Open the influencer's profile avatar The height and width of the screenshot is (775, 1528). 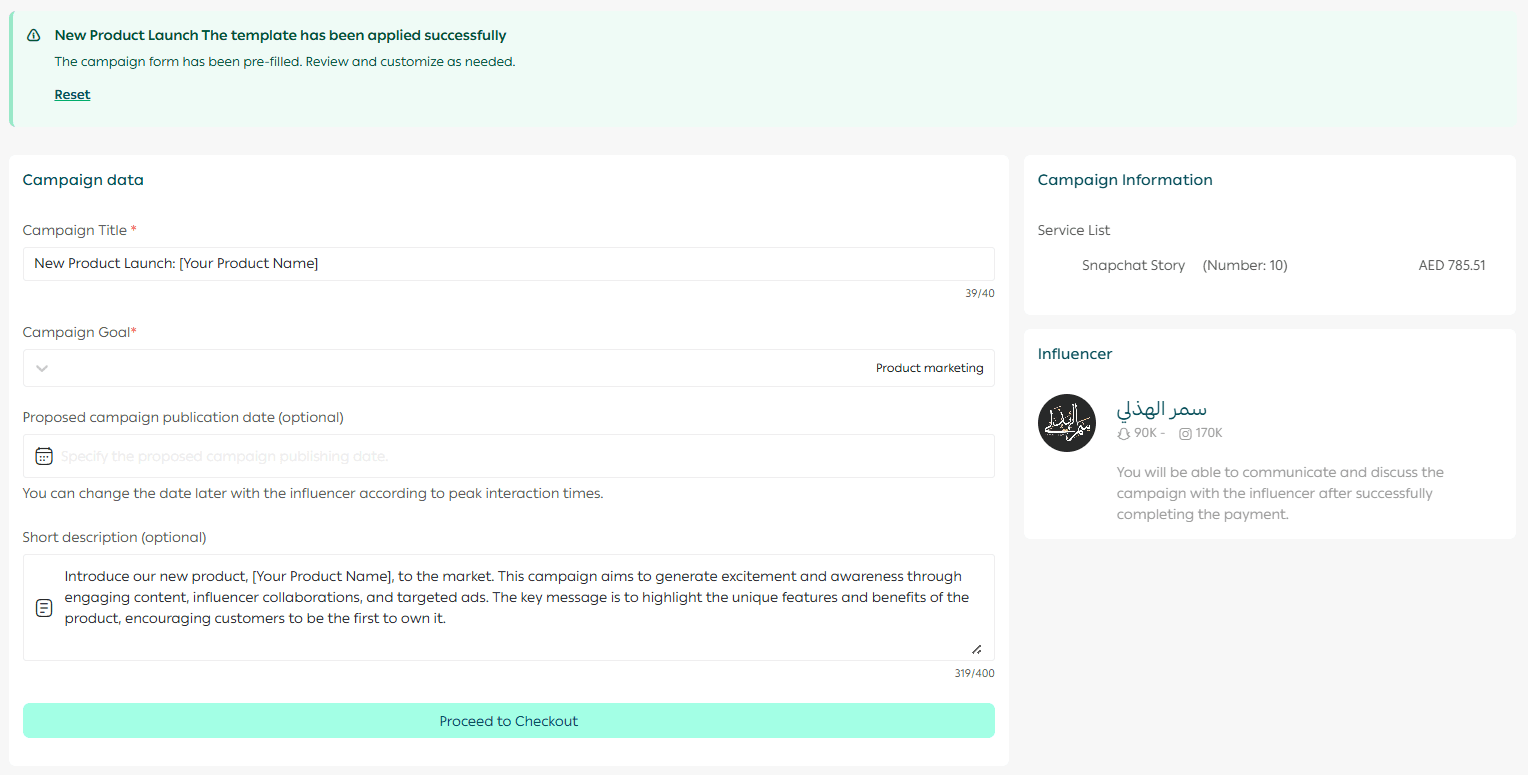[1067, 423]
